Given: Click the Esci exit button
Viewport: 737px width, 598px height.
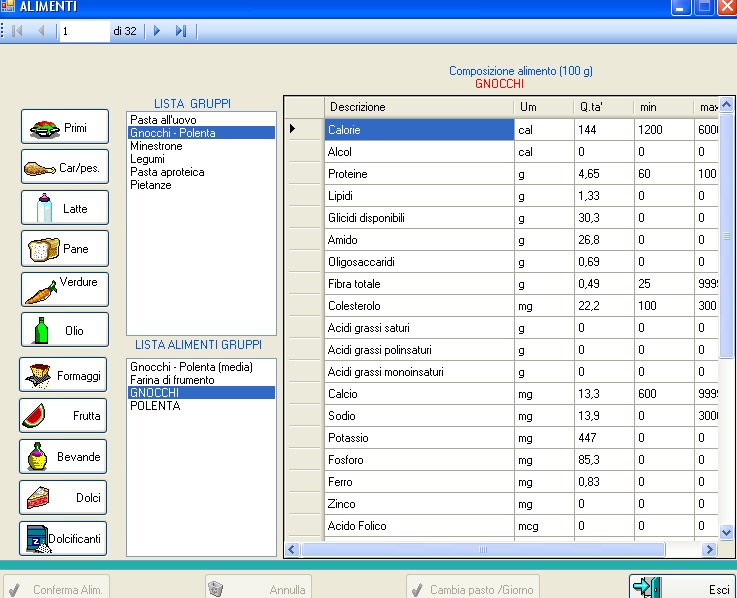Looking at the screenshot, I should pos(683,587).
